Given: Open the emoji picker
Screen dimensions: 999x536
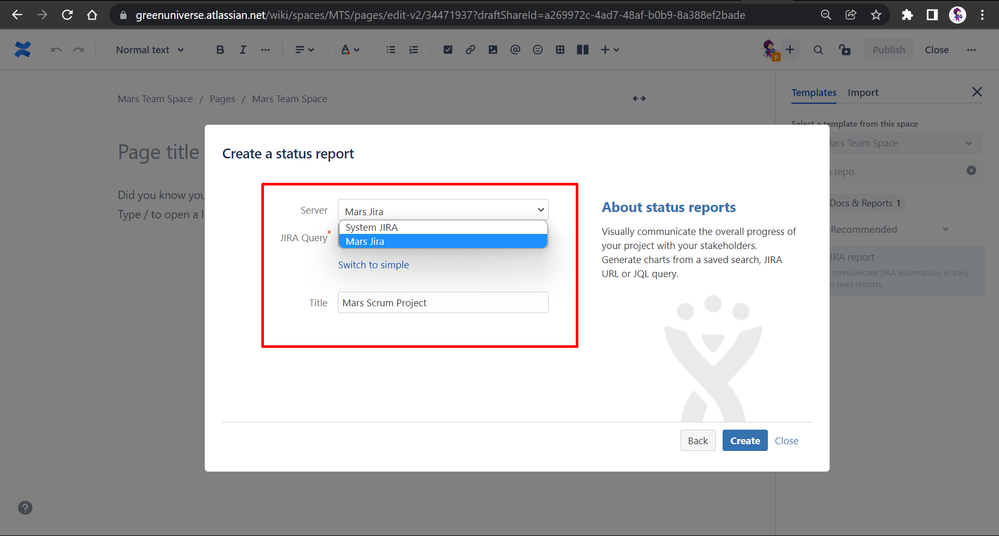Looking at the screenshot, I should [x=538, y=50].
